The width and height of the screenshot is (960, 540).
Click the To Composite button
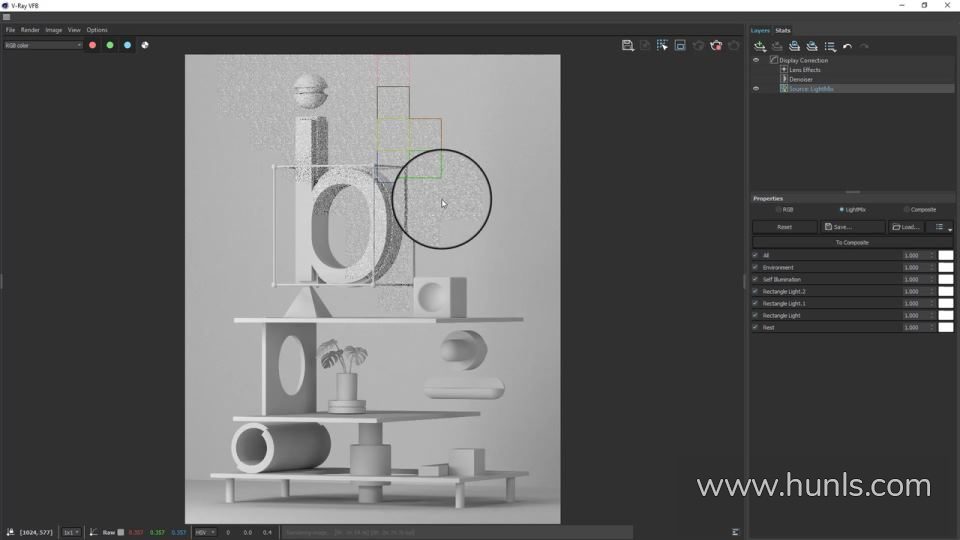(x=852, y=242)
